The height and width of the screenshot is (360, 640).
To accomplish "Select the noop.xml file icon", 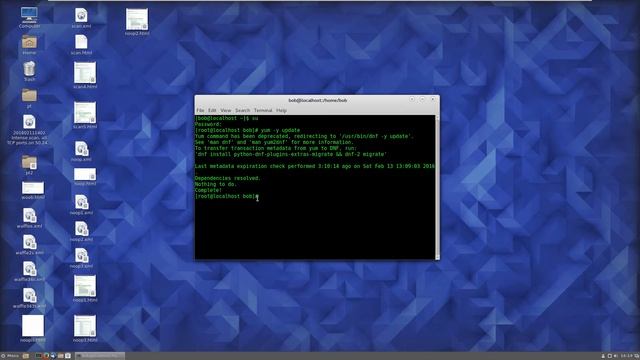I will pos(81,149).
